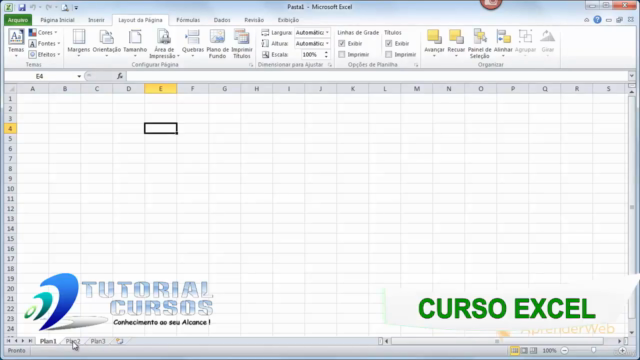Click the Agrupar group button
This screenshot has width=640, height=360.
click(525, 42)
